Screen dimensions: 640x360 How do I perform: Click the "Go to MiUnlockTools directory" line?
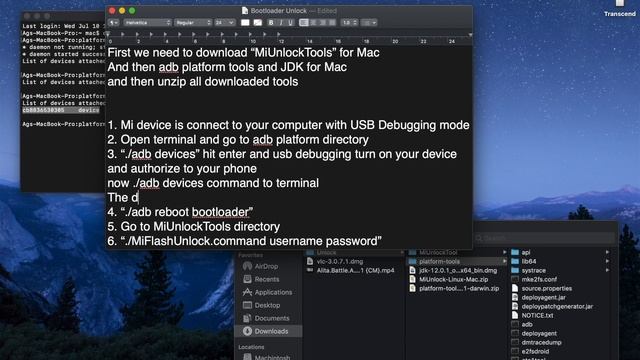coord(193,227)
